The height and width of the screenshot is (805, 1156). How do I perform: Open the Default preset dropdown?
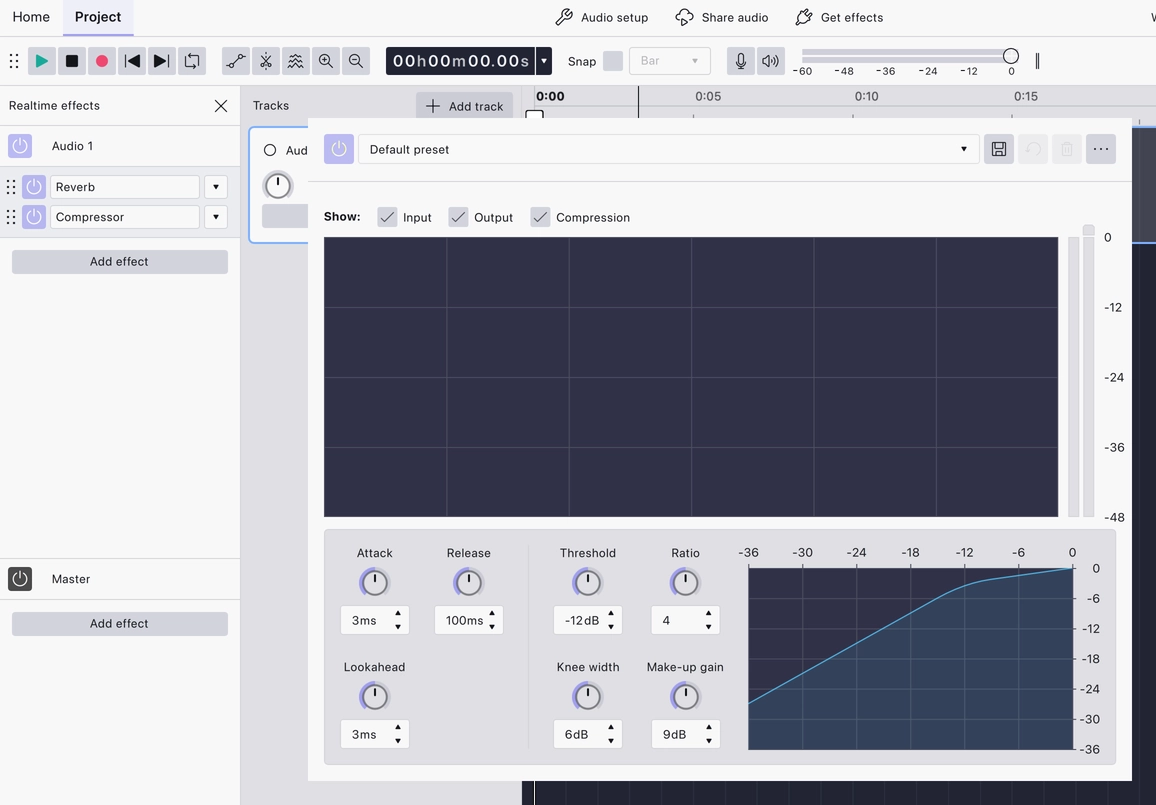(x=669, y=150)
